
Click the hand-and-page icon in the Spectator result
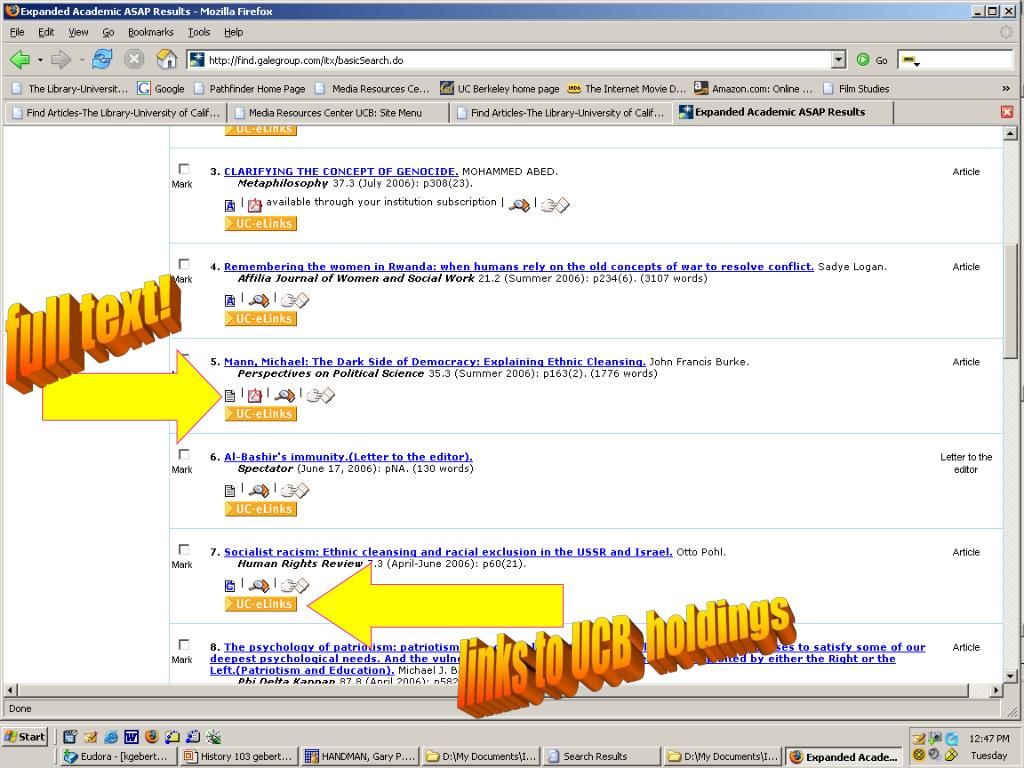click(295, 490)
